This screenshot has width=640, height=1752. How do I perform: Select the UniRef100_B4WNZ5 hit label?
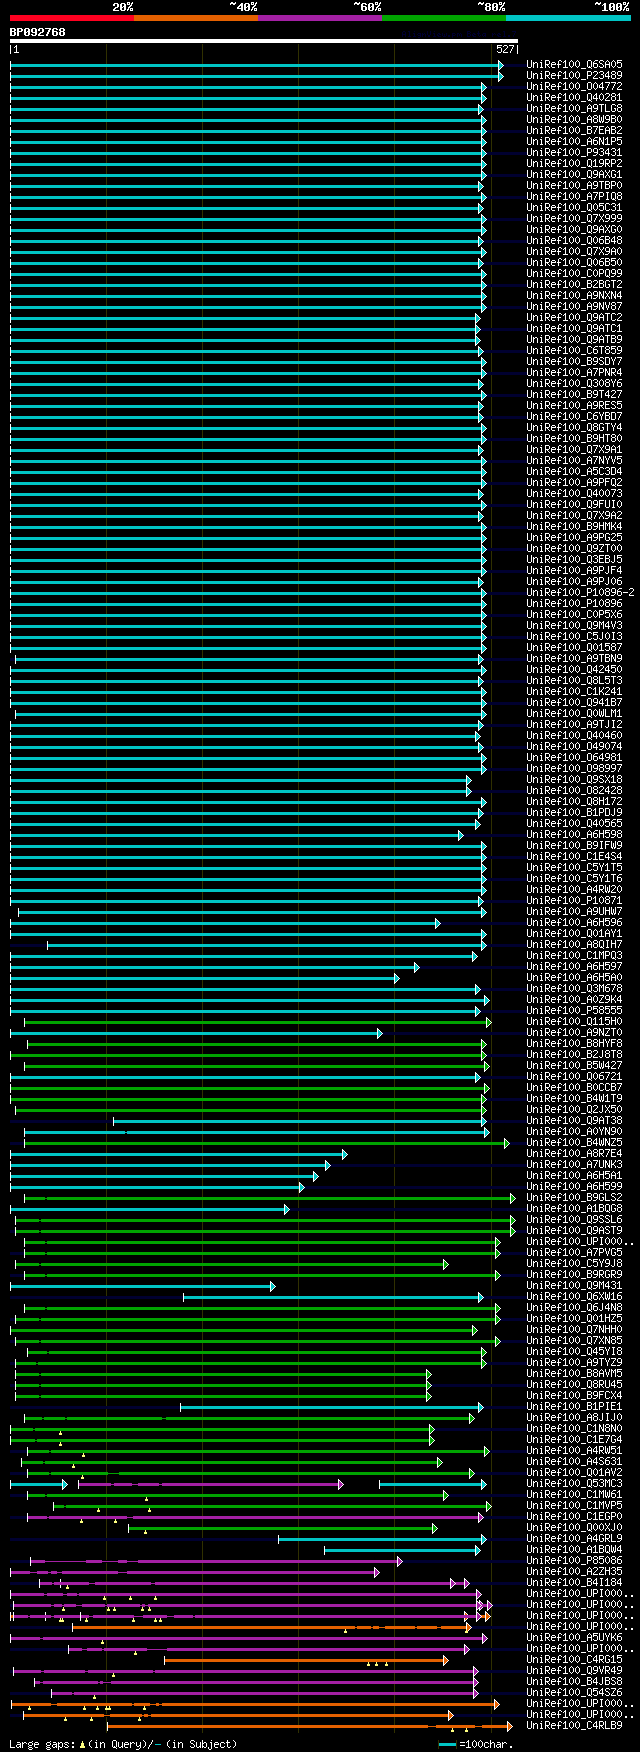574,1143
